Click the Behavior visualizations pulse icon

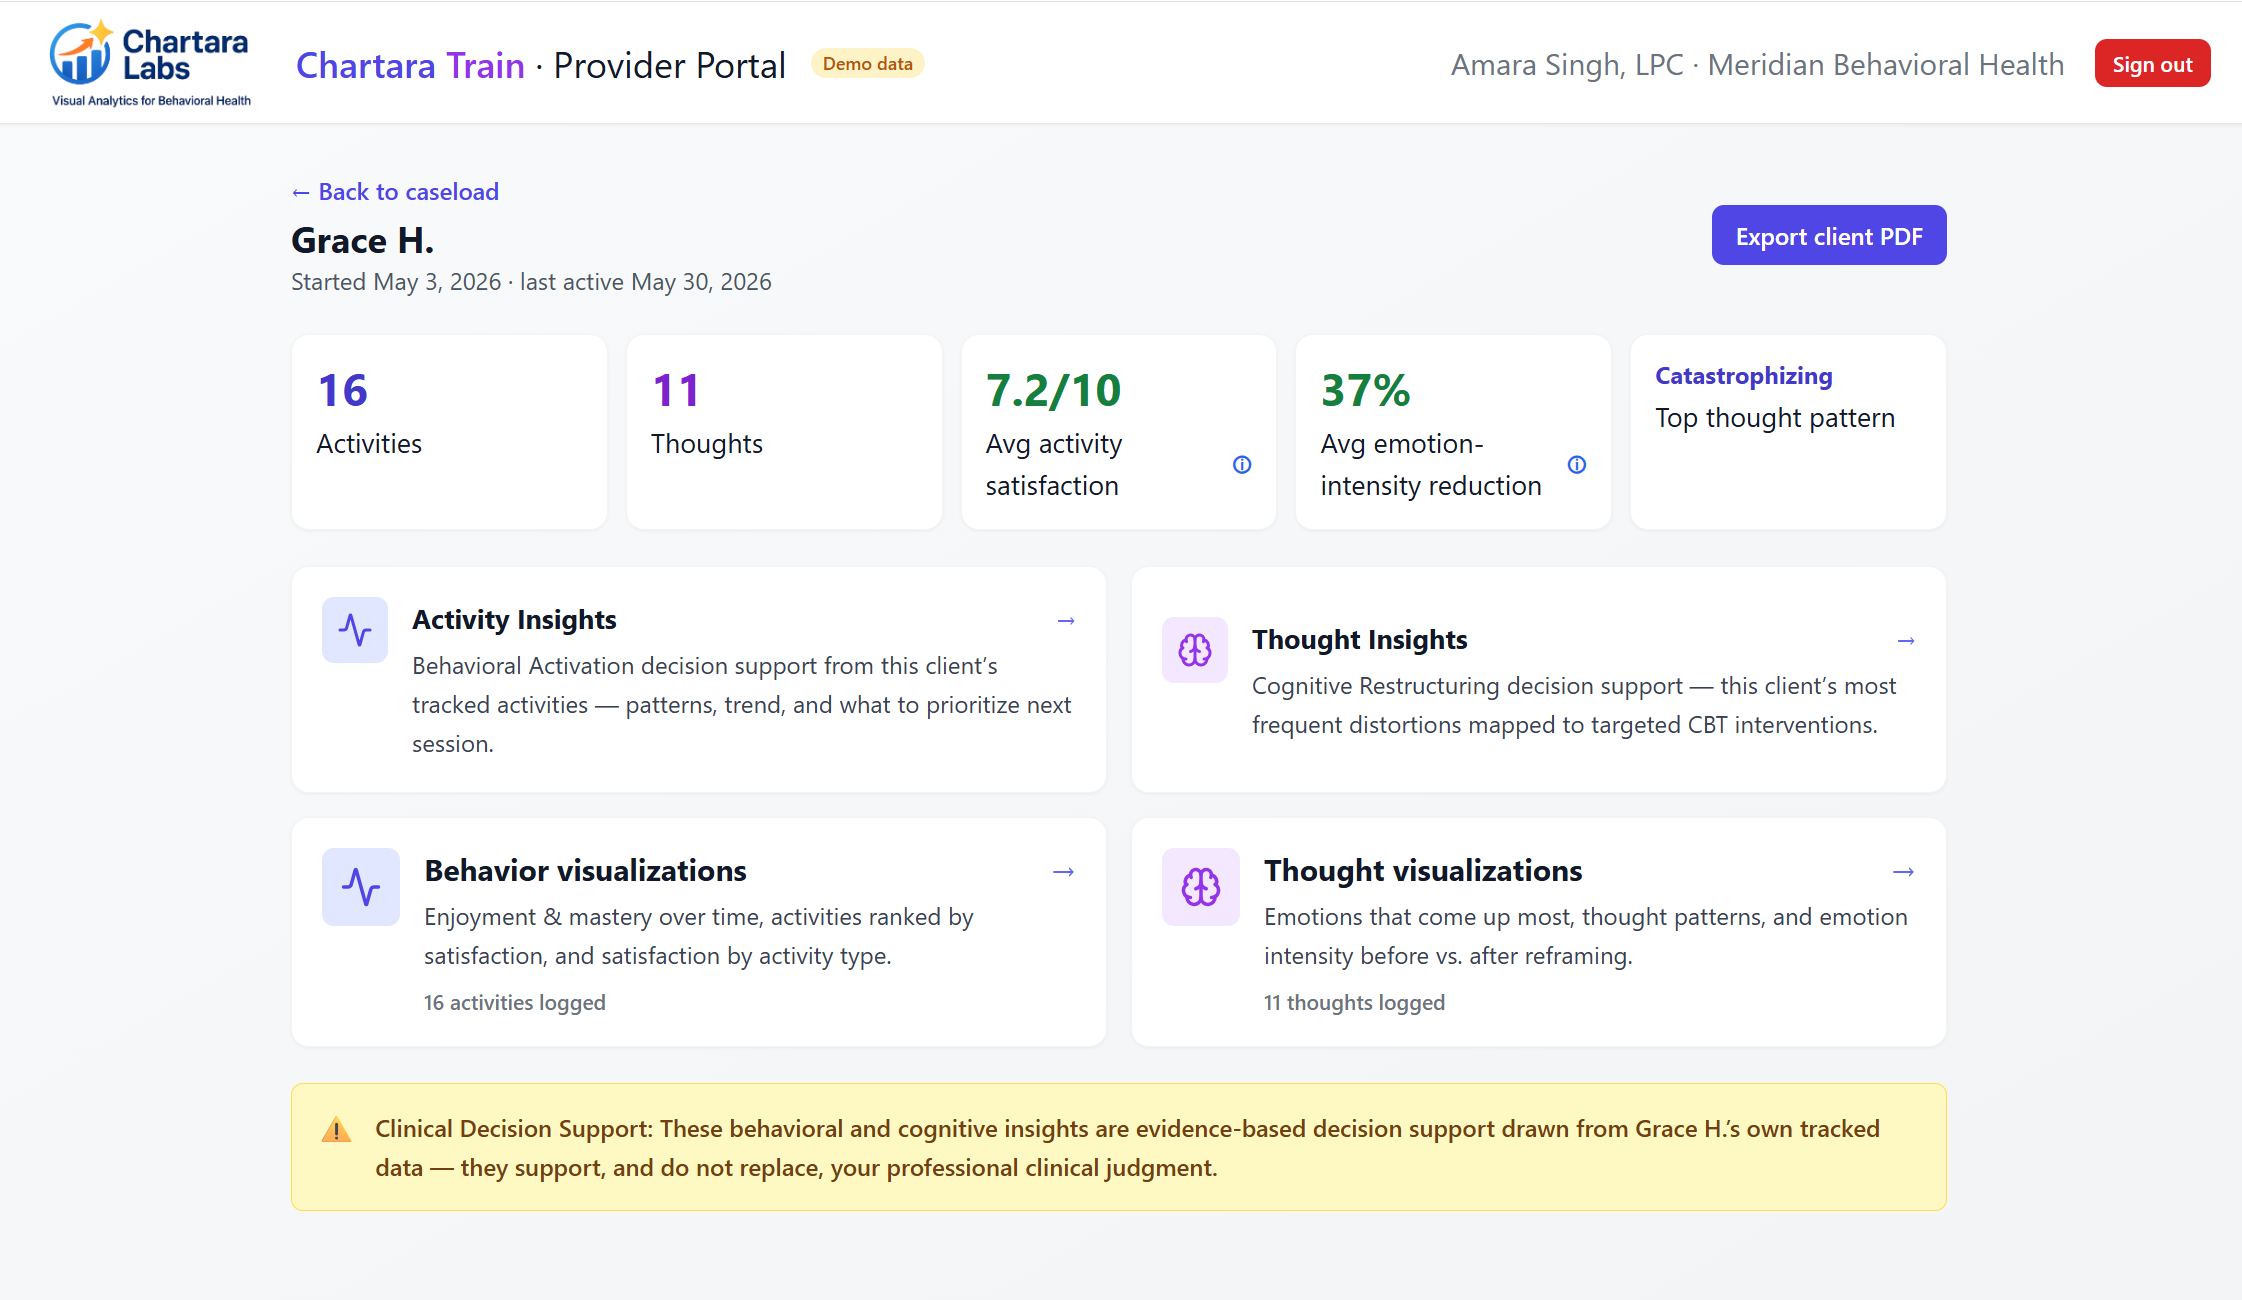(x=361, y=887)
